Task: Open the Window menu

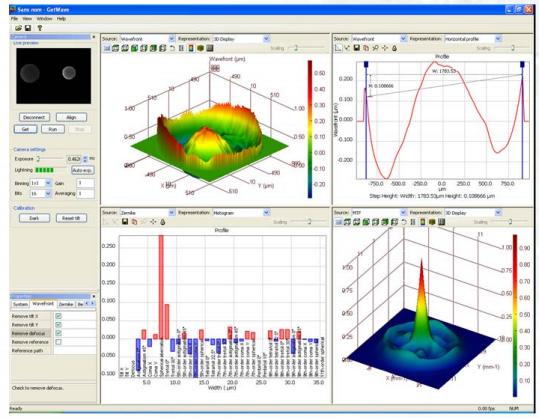Action: (44, 19)
